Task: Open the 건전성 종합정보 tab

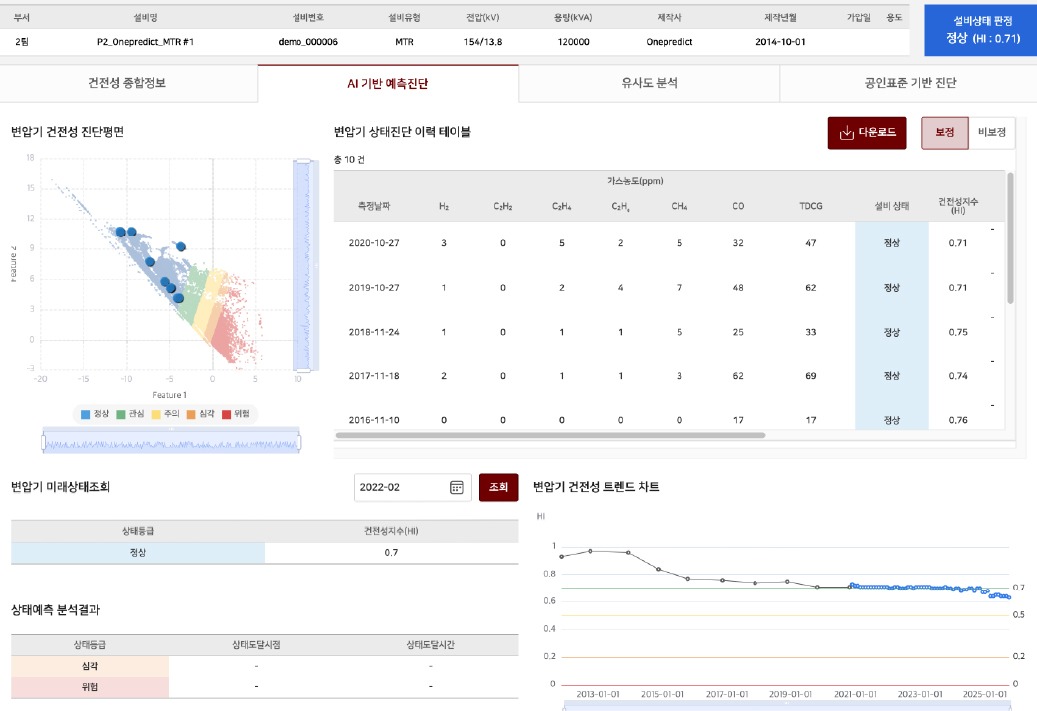Action: (x=128, y=83)
